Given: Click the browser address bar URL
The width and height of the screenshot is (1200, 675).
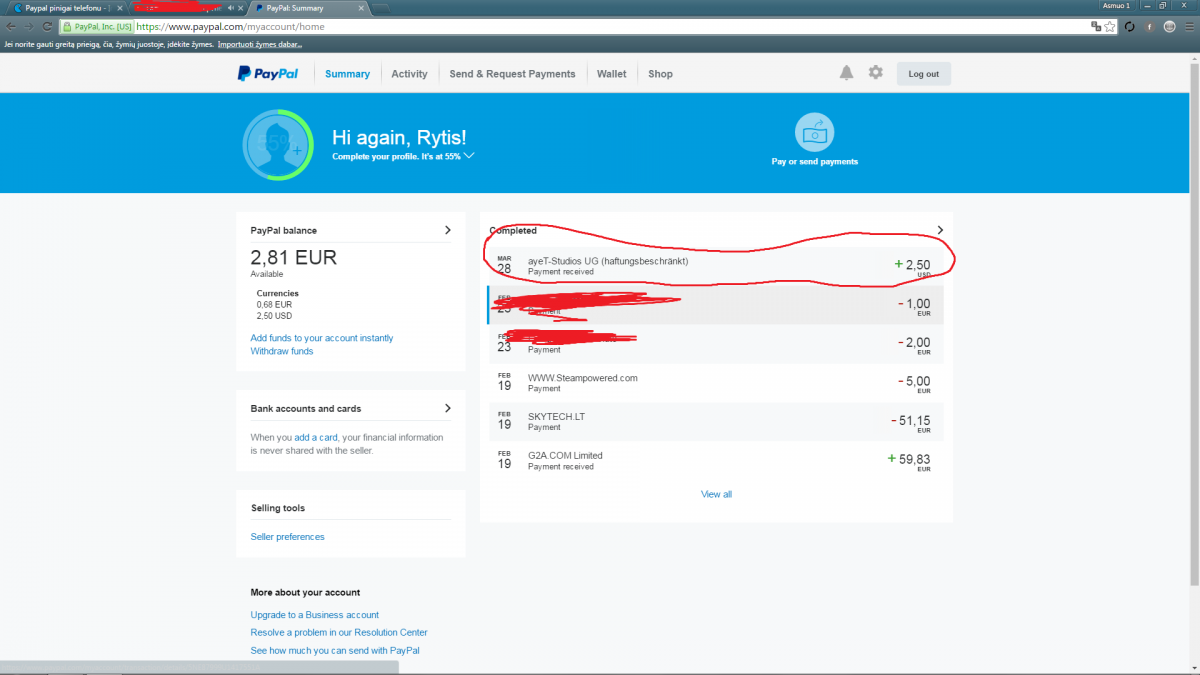Looking at the screenshot, I should pos(229,27).
